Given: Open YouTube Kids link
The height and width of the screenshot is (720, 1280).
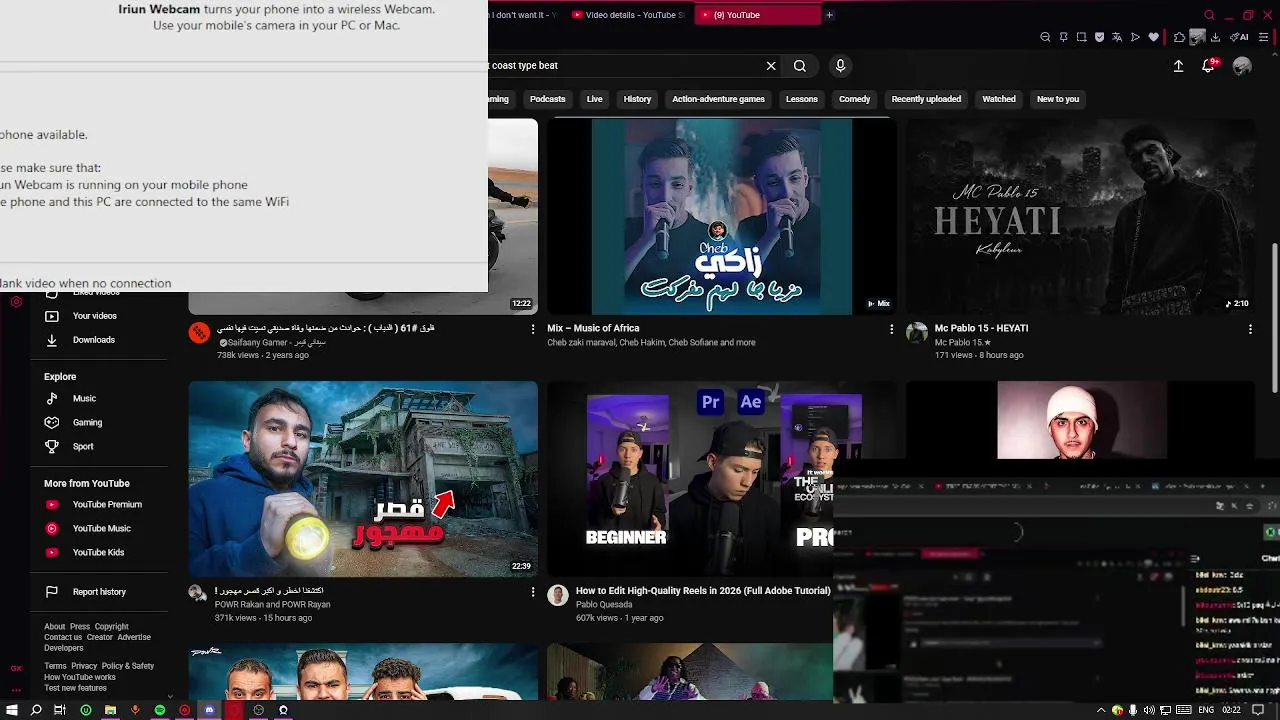Looking at the screenshot, I should point(100,552).
